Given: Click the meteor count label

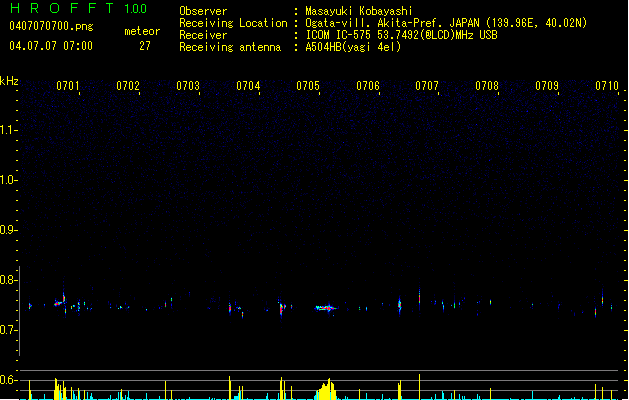Looking at the screenshot, I should point(142,31).
